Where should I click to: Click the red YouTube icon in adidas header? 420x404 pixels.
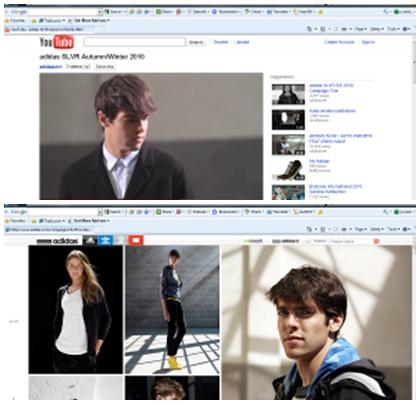click(136, 240)
